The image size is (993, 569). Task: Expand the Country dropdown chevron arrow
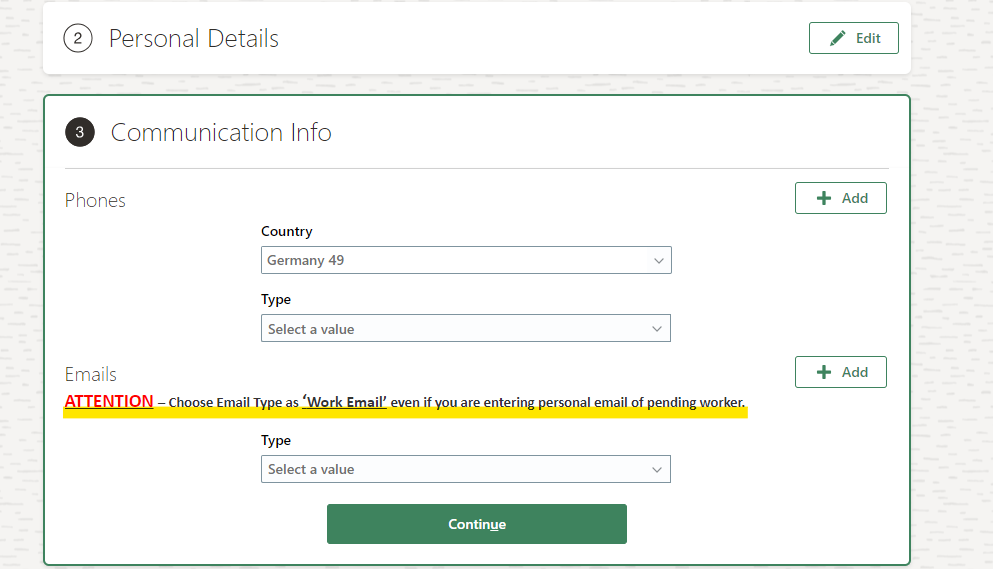click(659, 260)
